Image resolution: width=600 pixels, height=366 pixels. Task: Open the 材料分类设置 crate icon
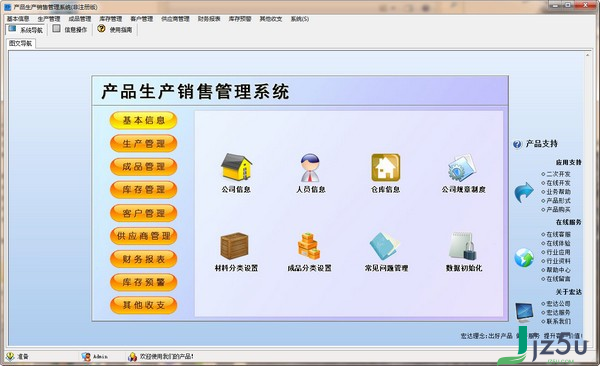click(x=235, y=246)
